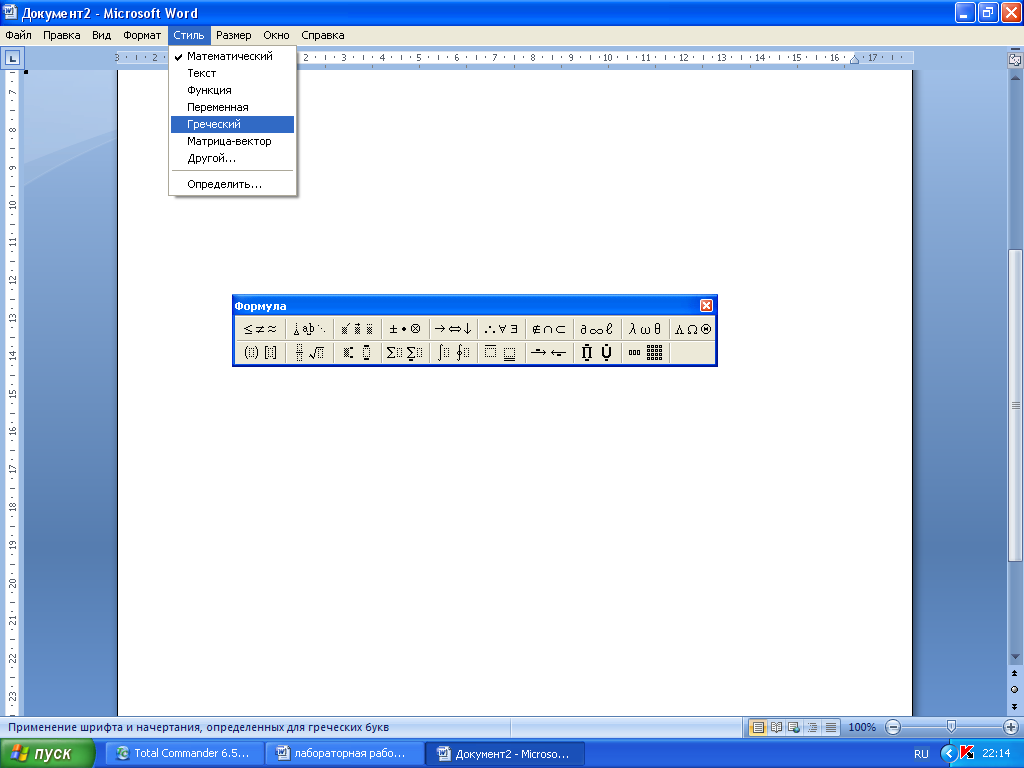Open Определить... styles dialog

coord(232,184)
